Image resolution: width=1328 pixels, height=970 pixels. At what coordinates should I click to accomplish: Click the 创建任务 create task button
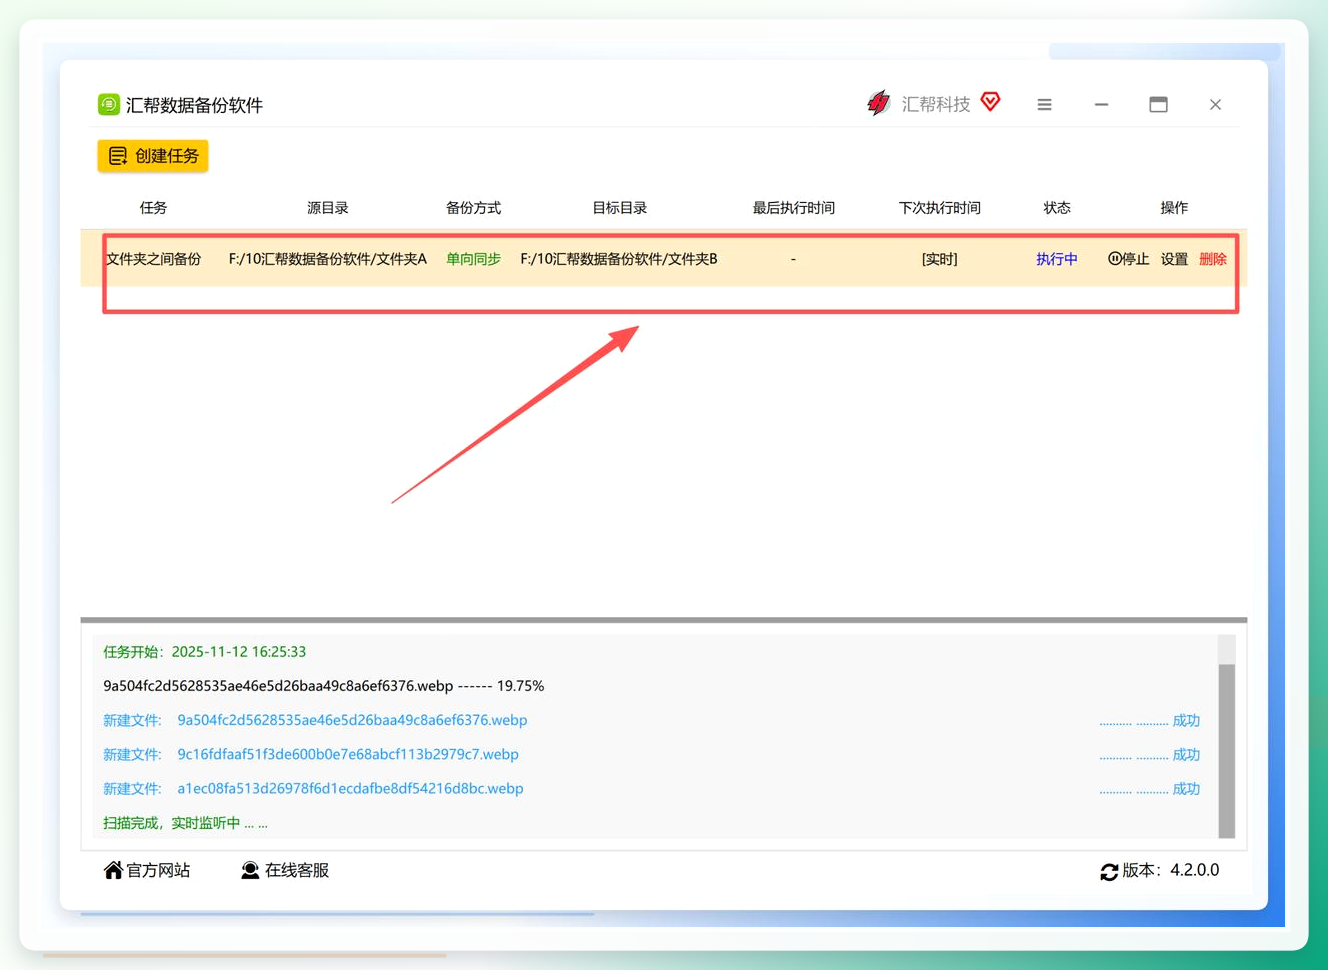tap(153, 156)
